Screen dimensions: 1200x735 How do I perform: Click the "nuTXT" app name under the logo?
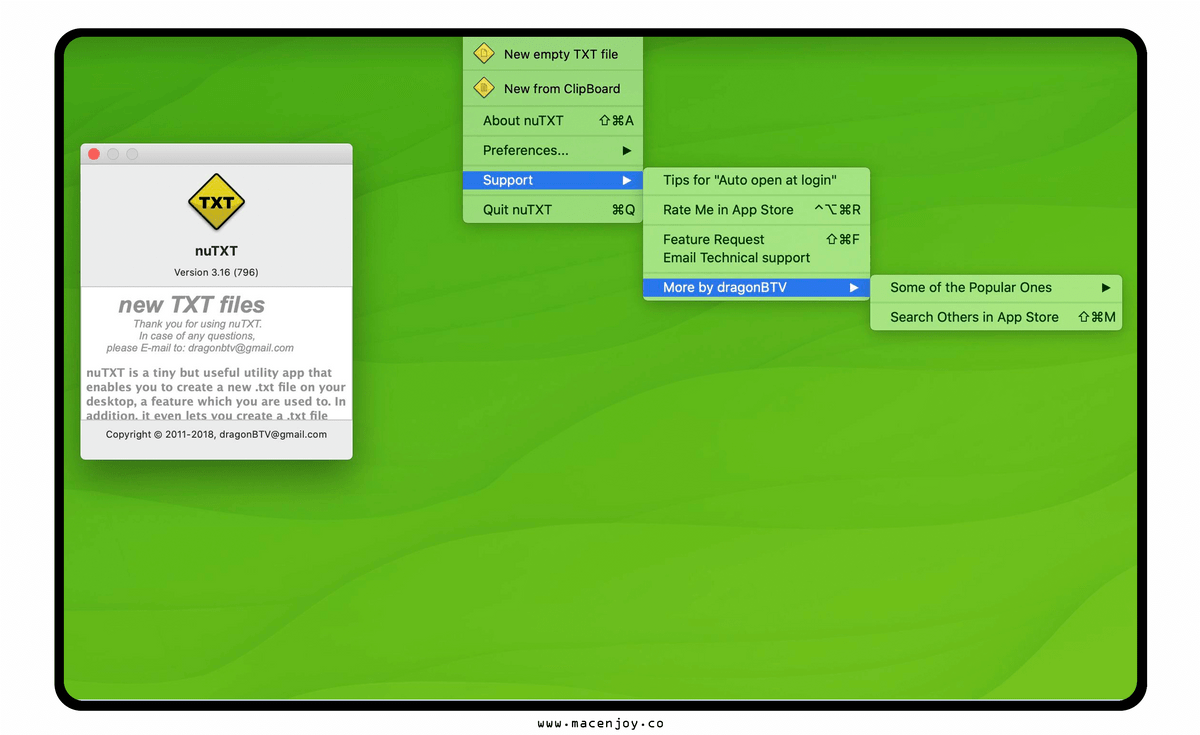click(x=216, y=251)
